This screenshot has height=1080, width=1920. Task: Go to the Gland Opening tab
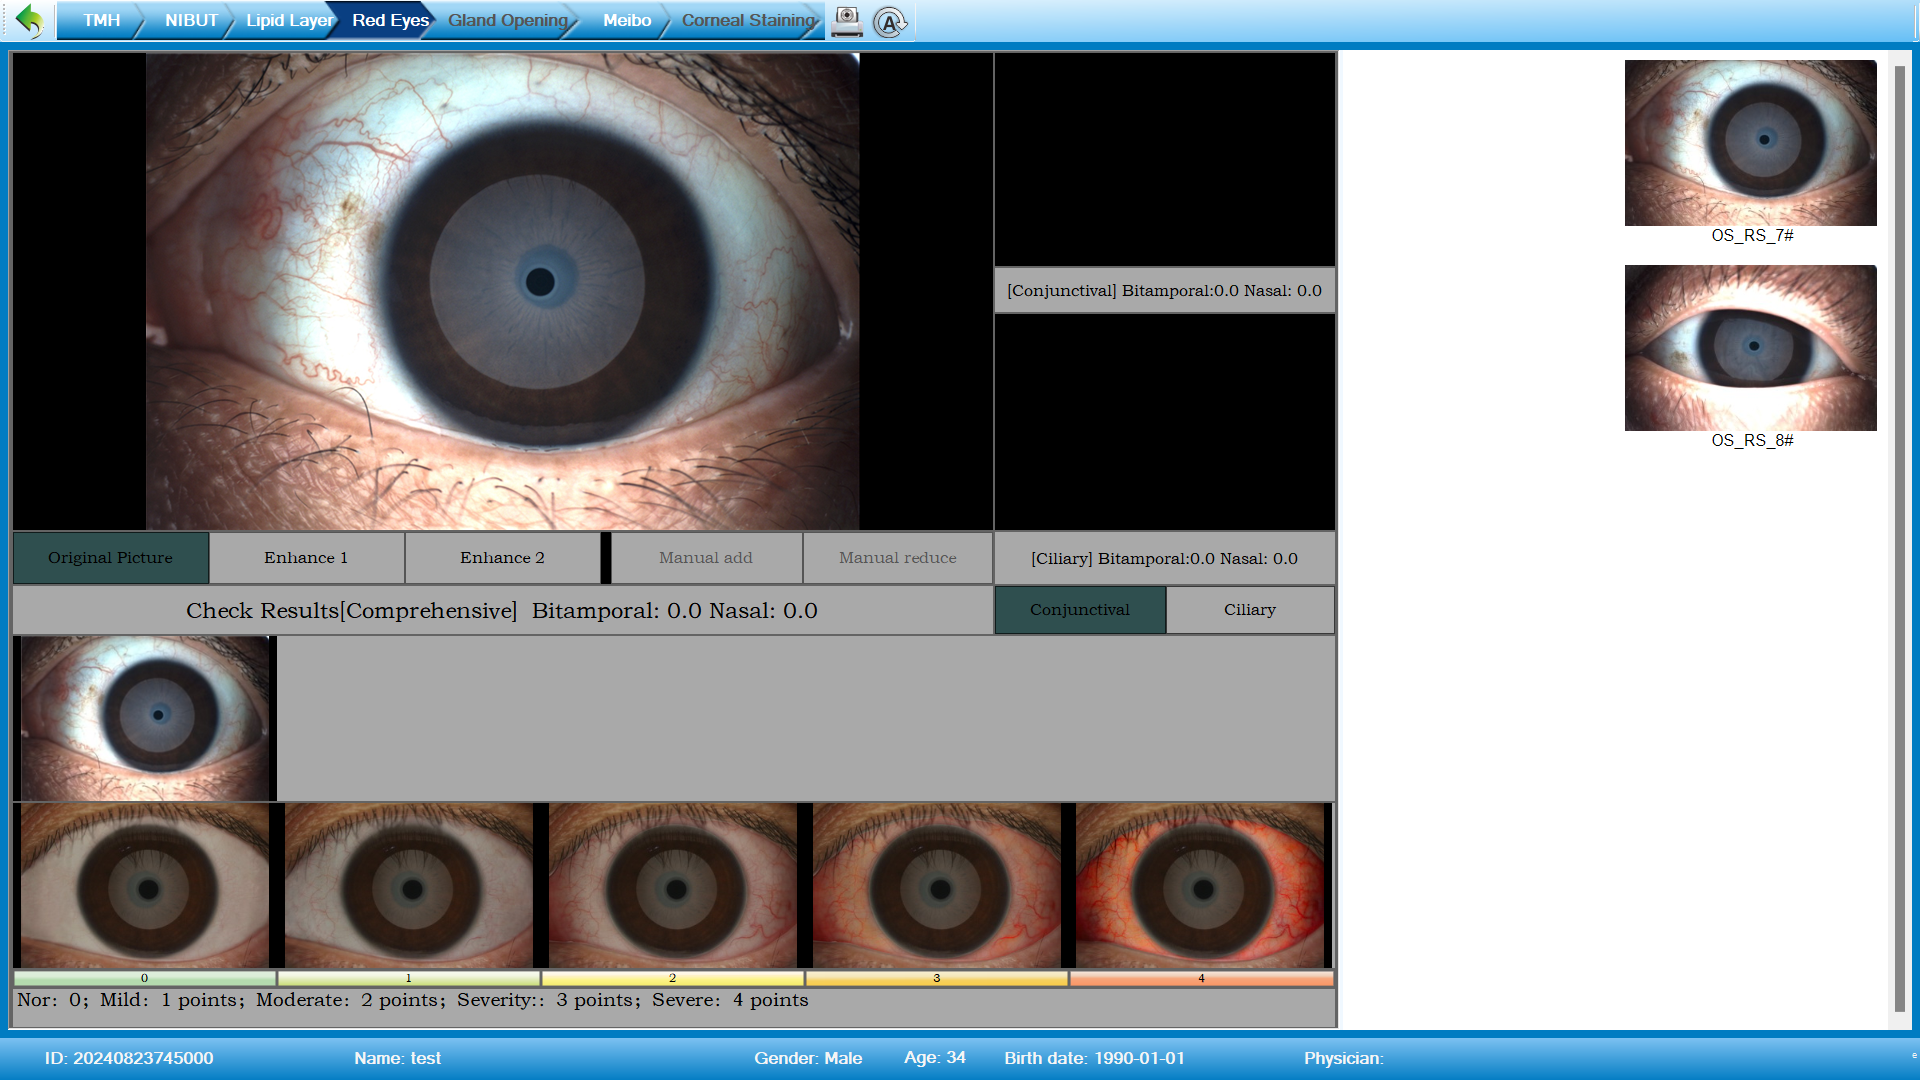coord(508,19)
